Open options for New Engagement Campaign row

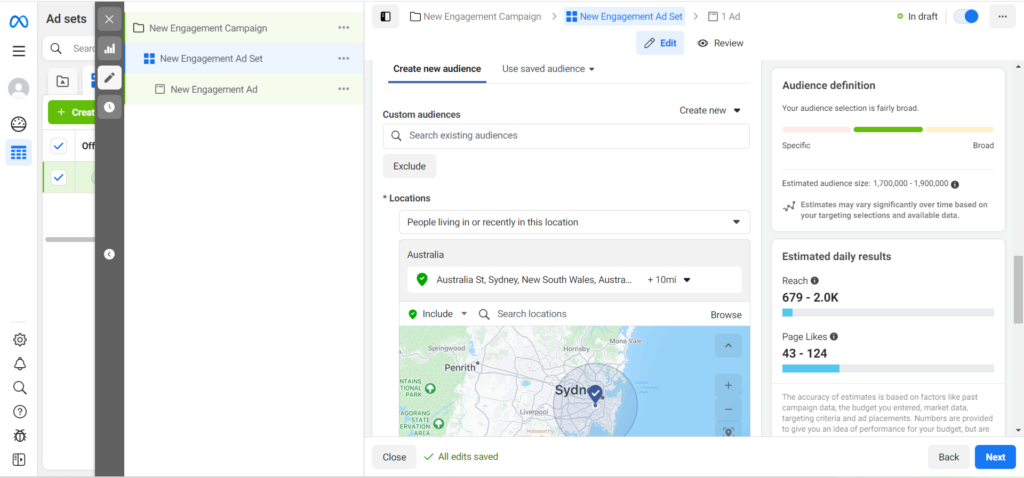click(344, 28)
